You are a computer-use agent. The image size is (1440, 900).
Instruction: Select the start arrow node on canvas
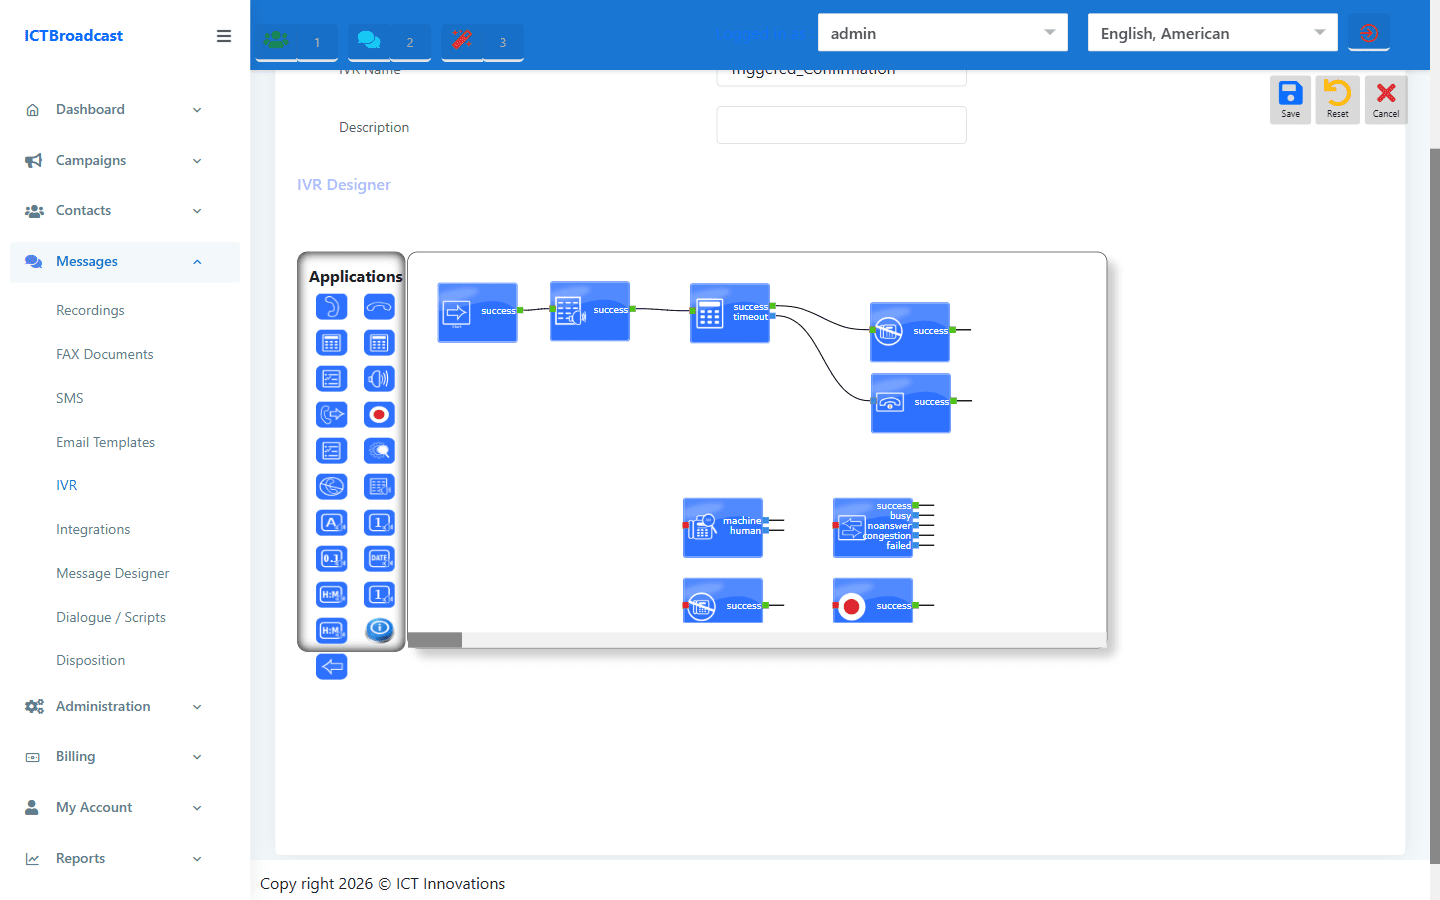point(477,313)
